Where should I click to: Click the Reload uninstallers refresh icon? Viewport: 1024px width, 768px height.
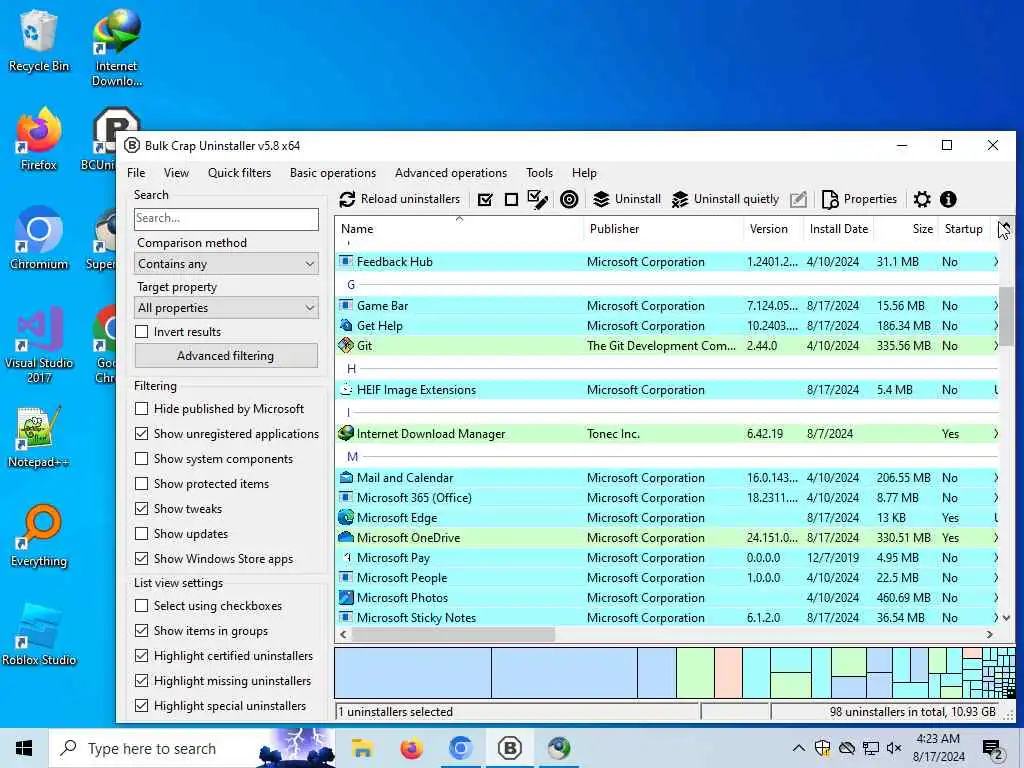(x=347, y=199)
